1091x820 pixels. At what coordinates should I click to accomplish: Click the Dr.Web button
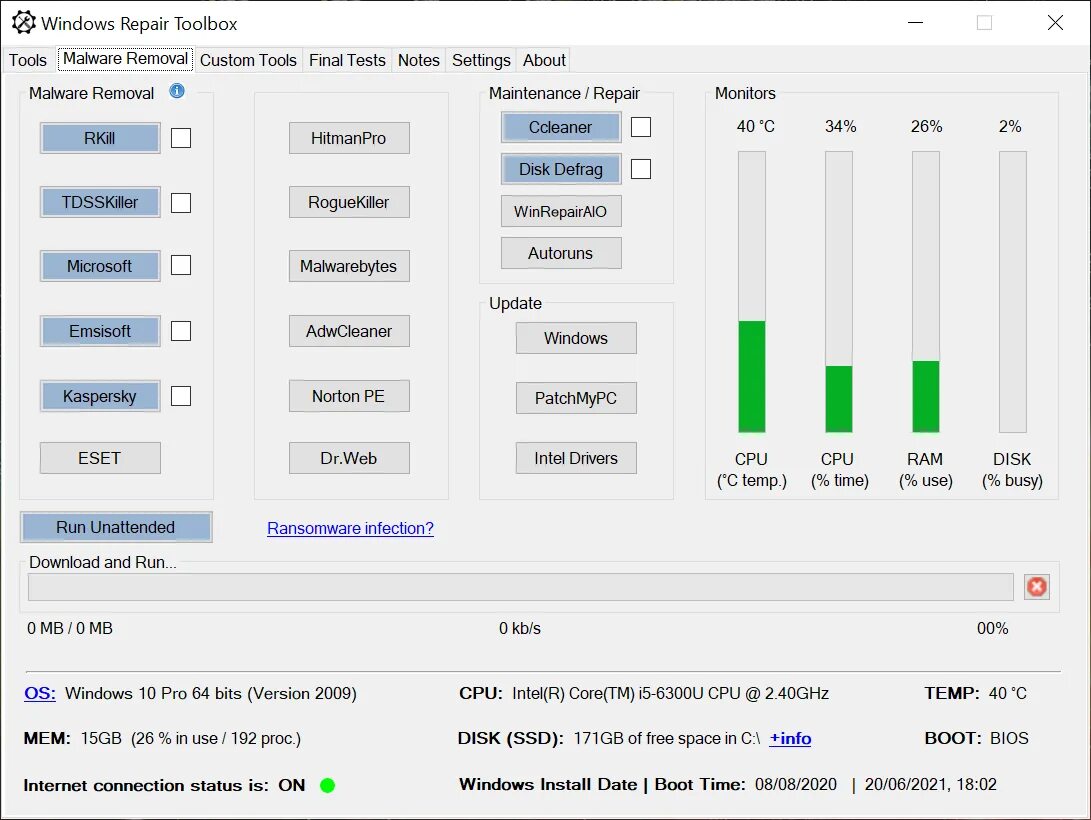pyautogui.click(x=349, y=458)
